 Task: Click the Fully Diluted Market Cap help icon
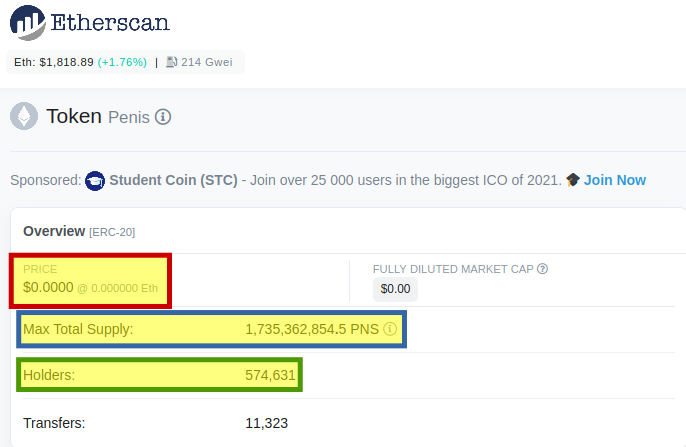click(x=542, y=269)
